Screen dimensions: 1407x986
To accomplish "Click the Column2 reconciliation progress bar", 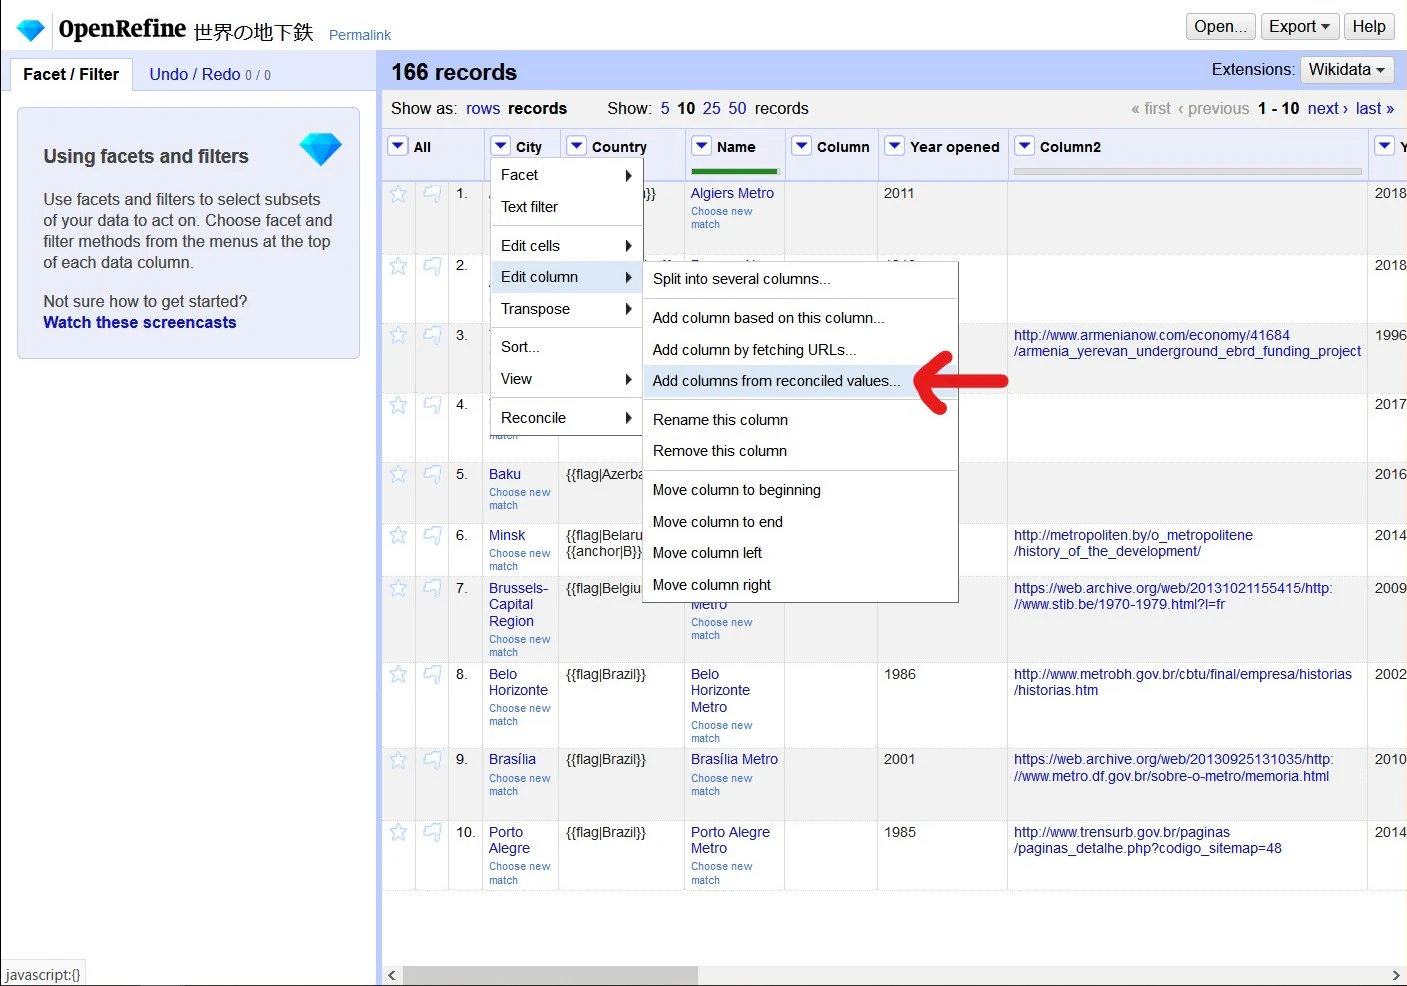I will pos(1188,171).
